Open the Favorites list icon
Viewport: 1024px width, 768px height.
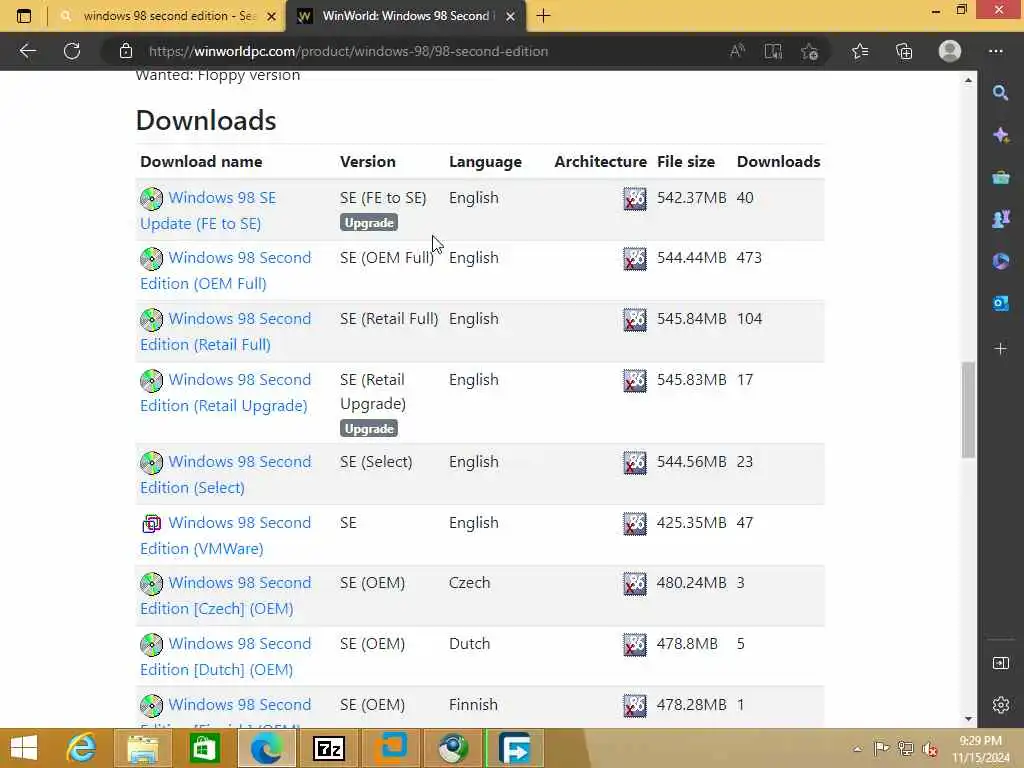pyautogui.click(x=860, y=51)
